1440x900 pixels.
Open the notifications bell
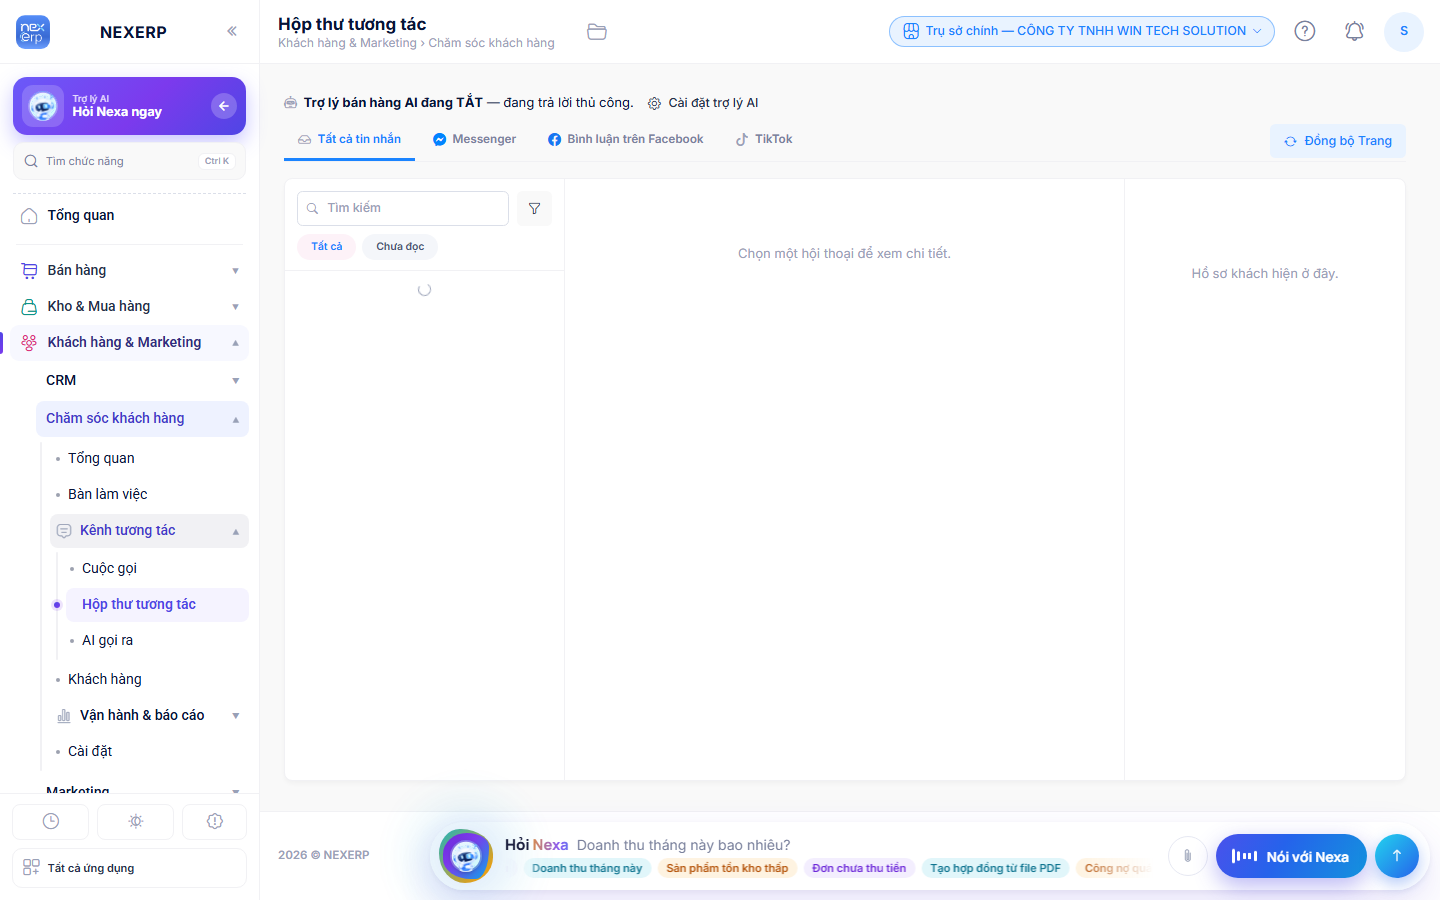pyautogui.click(x=1354, y=31)
